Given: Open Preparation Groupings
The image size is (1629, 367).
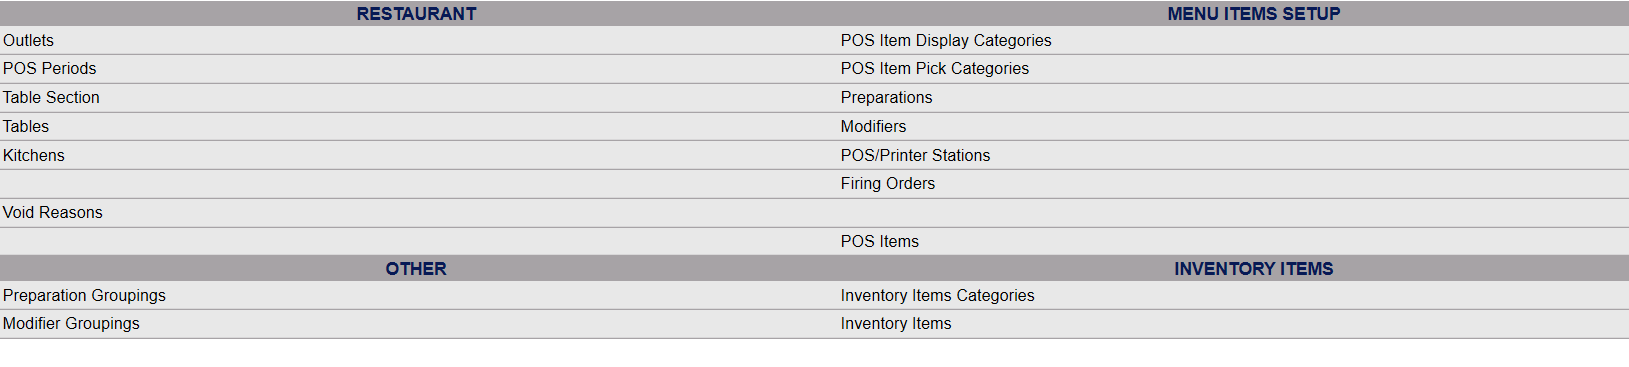Looking at the screenshot, I should tap(85, 295).
